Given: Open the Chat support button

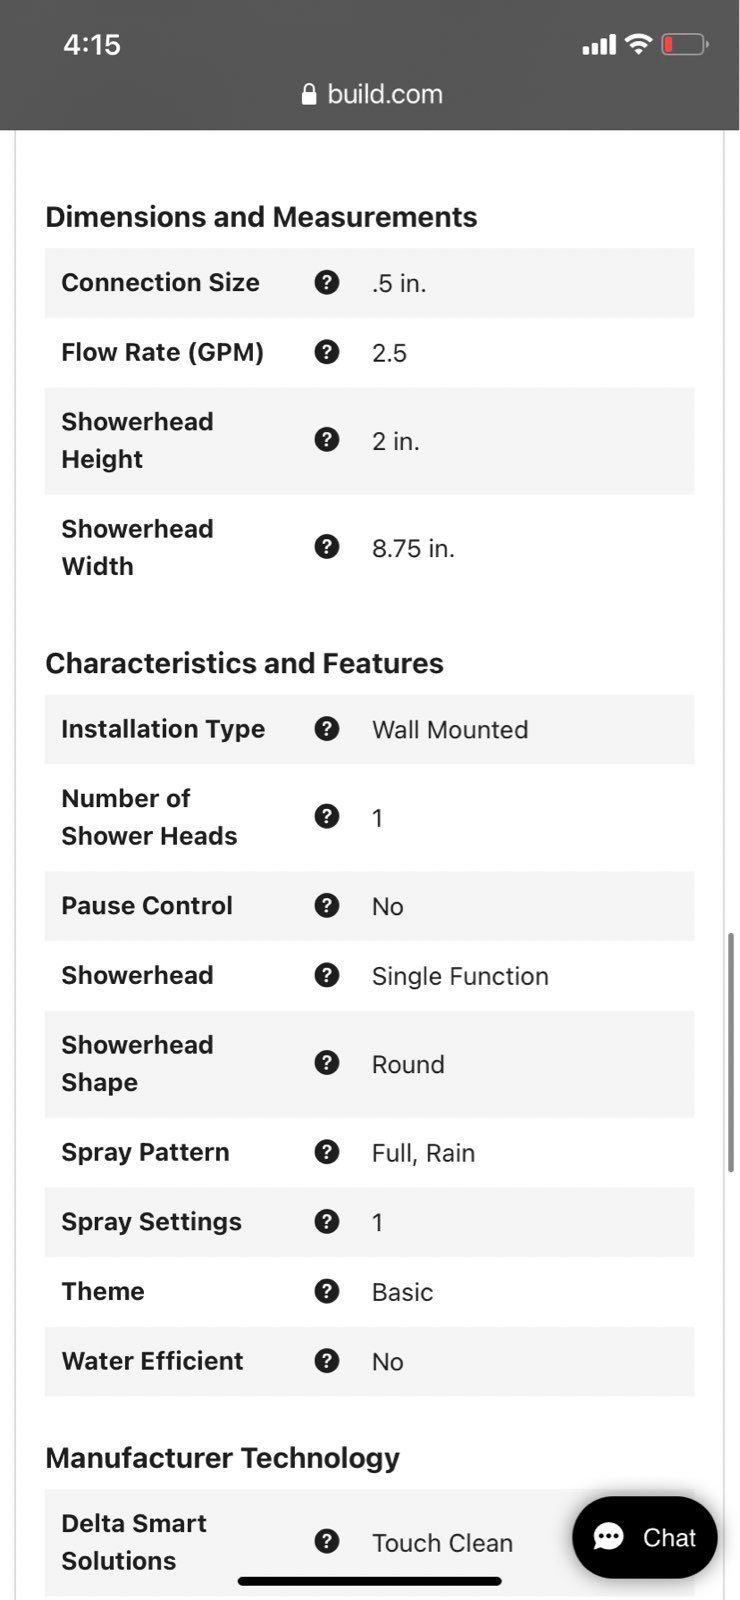Looking at the screenshot, I should [x=645, y=1538].
